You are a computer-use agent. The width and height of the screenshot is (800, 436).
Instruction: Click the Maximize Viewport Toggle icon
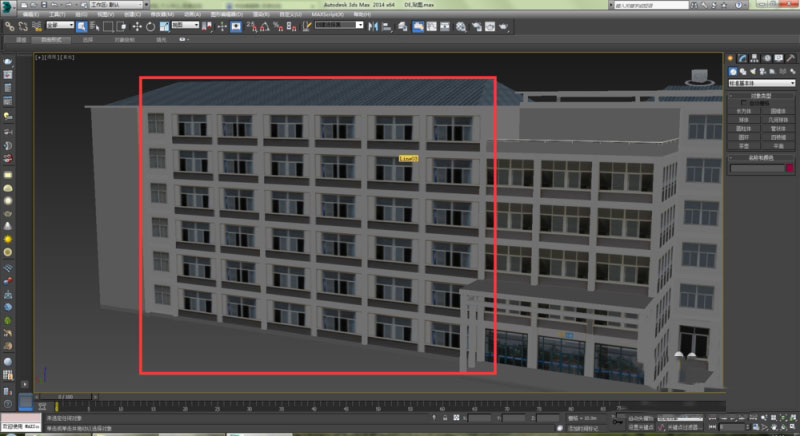793,427
